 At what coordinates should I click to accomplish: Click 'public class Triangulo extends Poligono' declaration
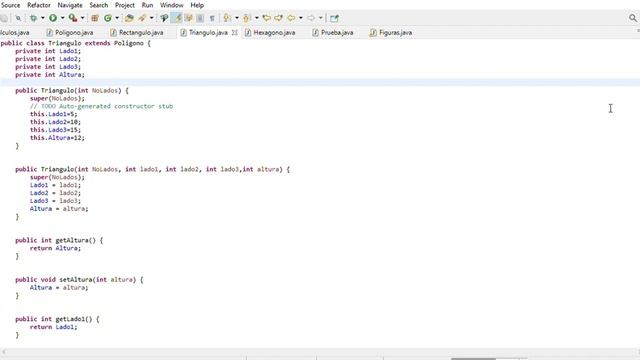[x=76, y=43]
